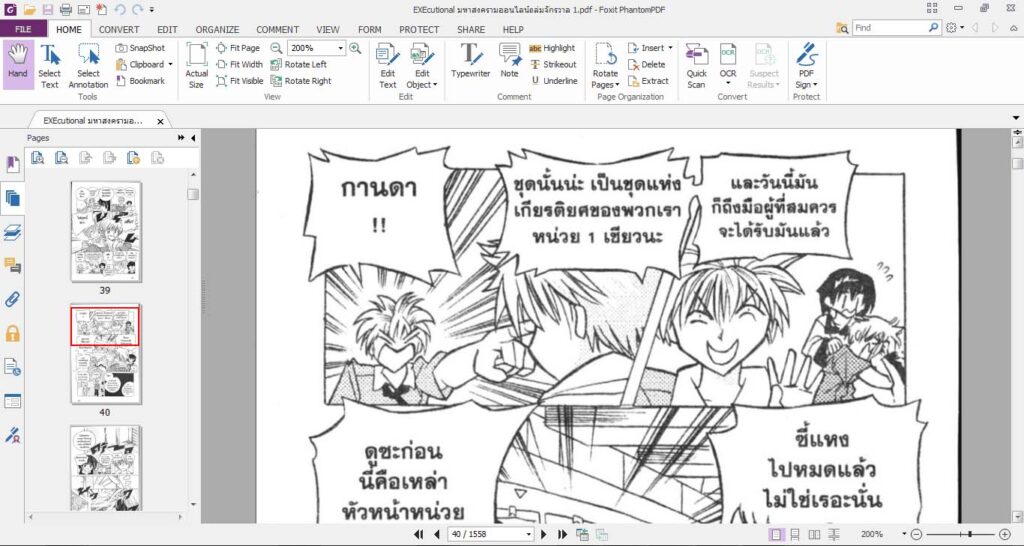Expand the Clipboard dropdown
This screenshot has width=1024, height=546.
pos(170,64)
